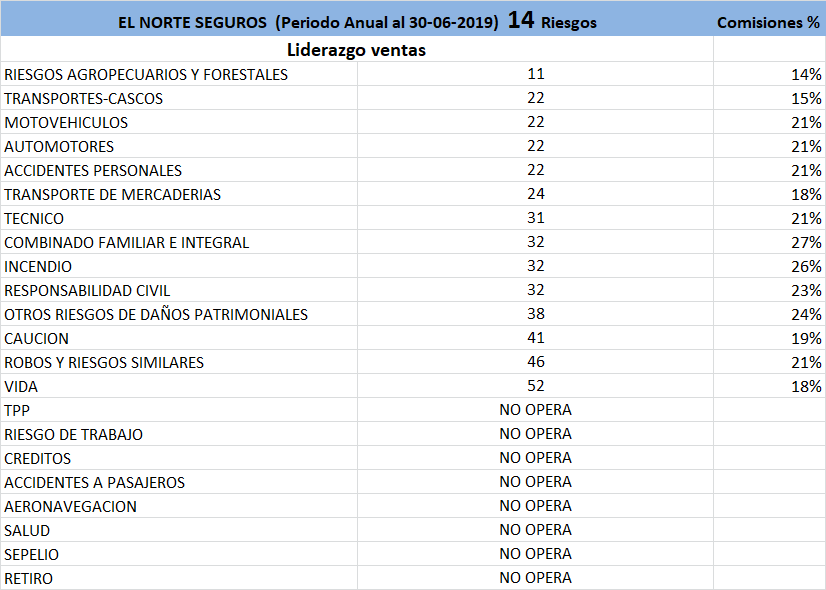Select NO OPERA in the RETIRO row
Screen dimensions: 826x590
[x=536, y=578]
